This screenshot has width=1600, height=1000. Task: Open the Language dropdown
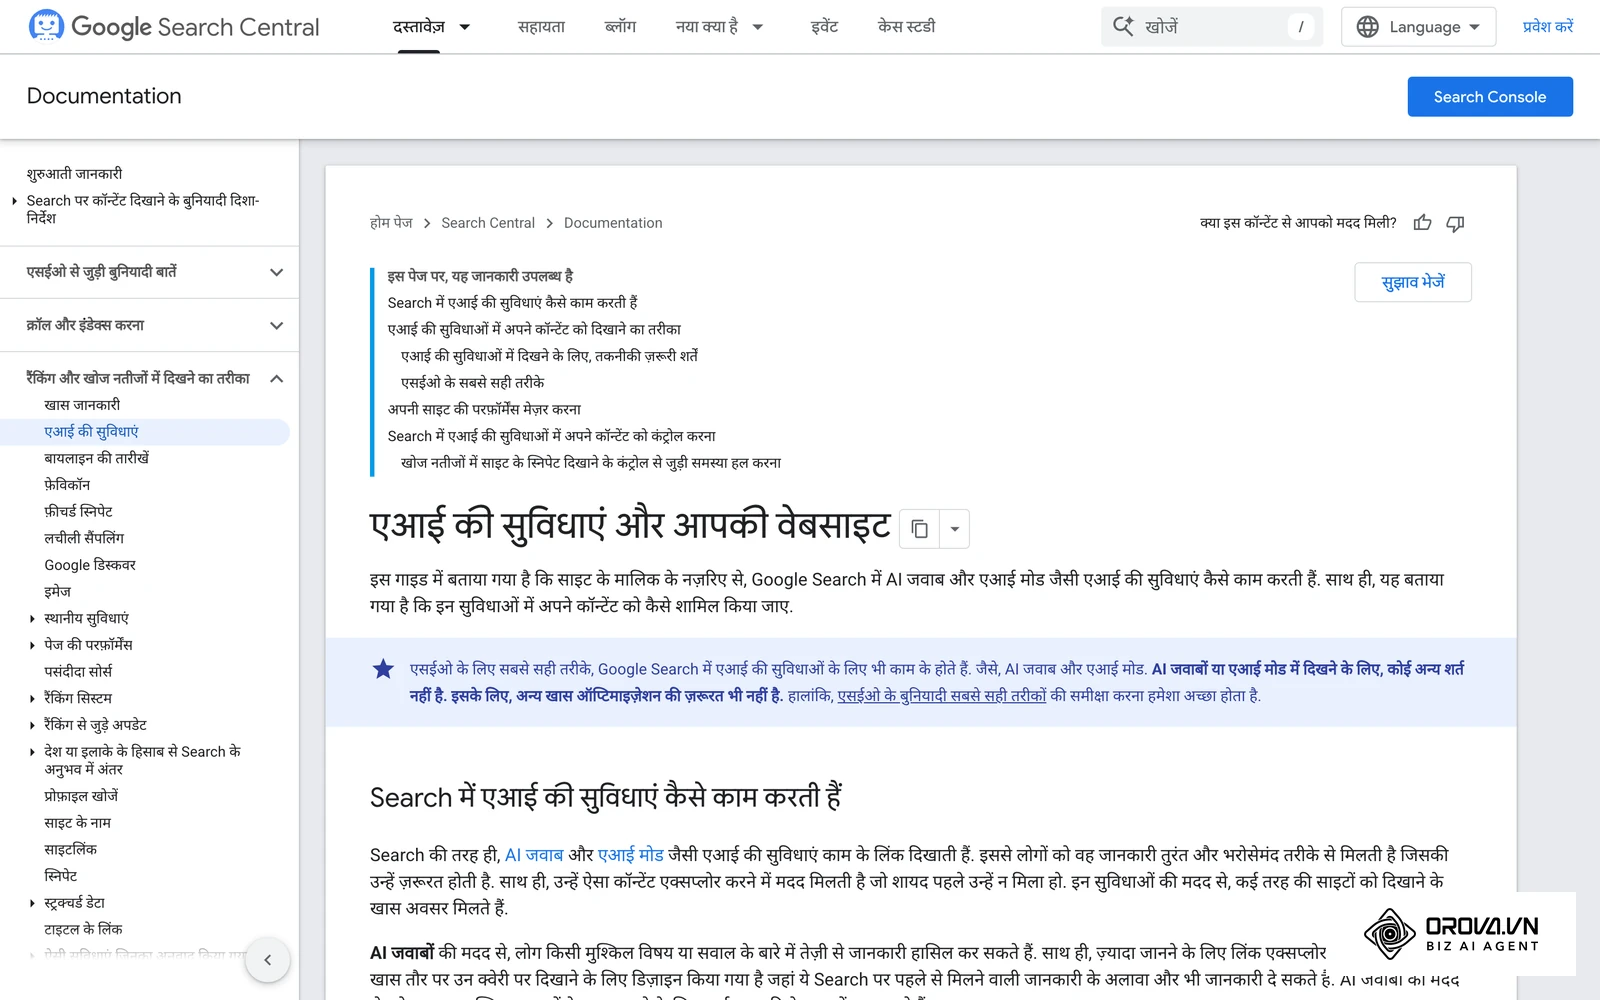coord(1418,27)
